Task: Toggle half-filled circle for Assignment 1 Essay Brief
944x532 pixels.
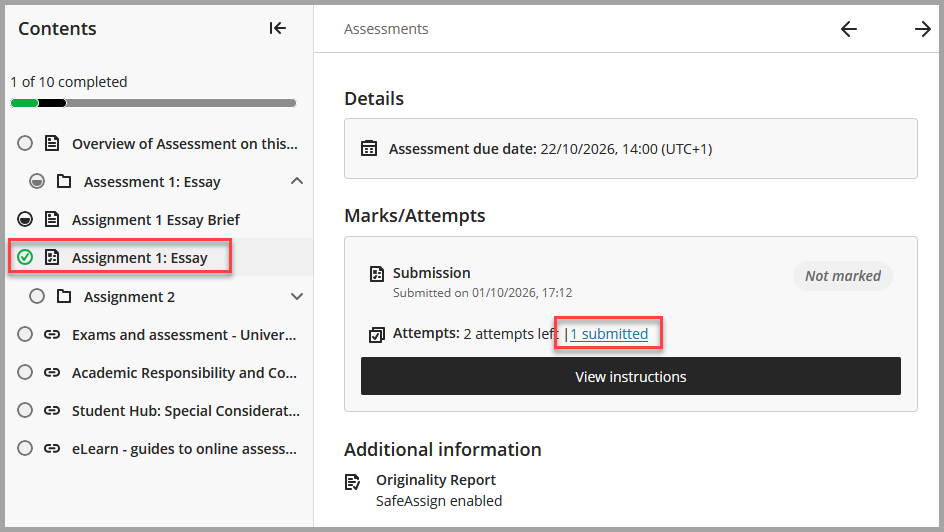Action: (25, 219)
